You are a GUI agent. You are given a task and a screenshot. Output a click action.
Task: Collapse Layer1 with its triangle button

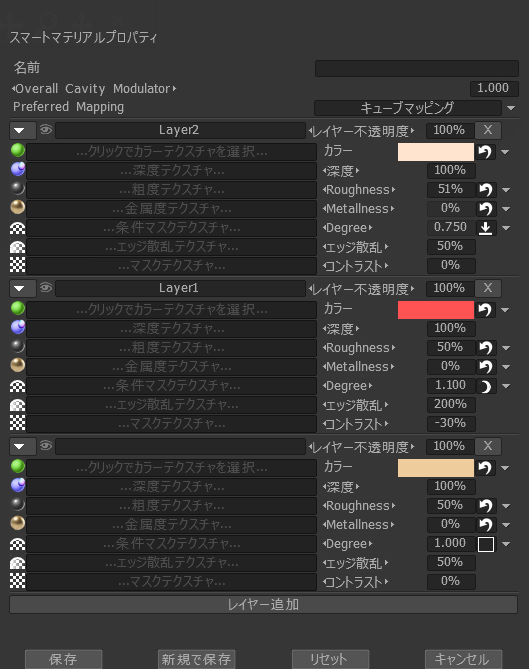point(22,288)
